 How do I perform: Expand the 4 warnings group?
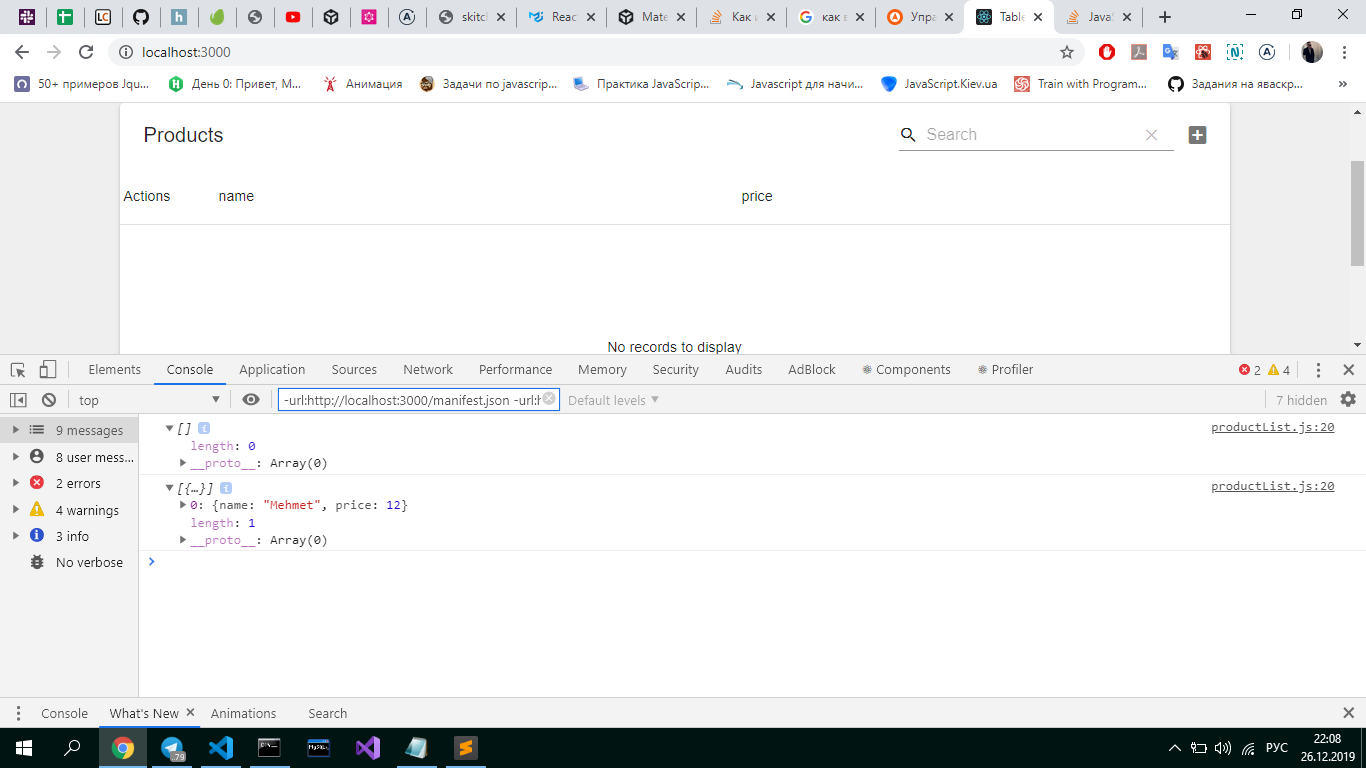pos(15,510)
